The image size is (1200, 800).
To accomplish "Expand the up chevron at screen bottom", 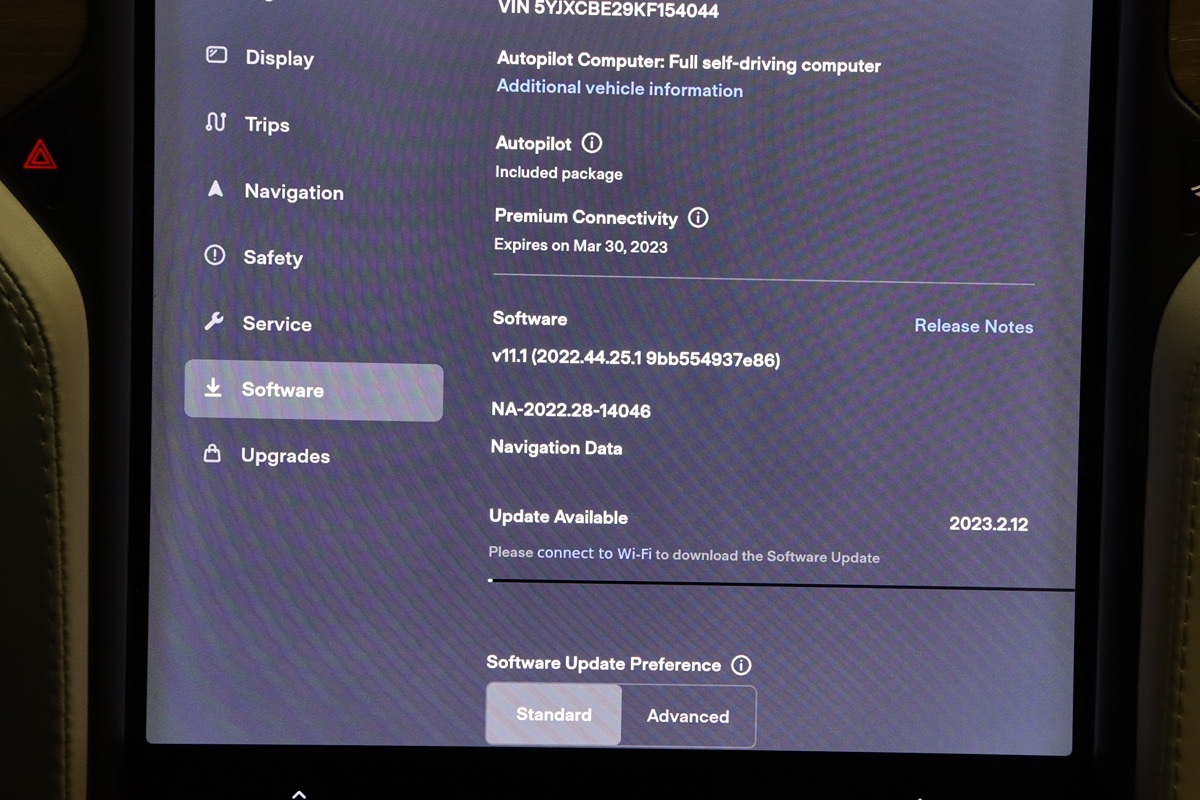I will (x=299, y=793).
